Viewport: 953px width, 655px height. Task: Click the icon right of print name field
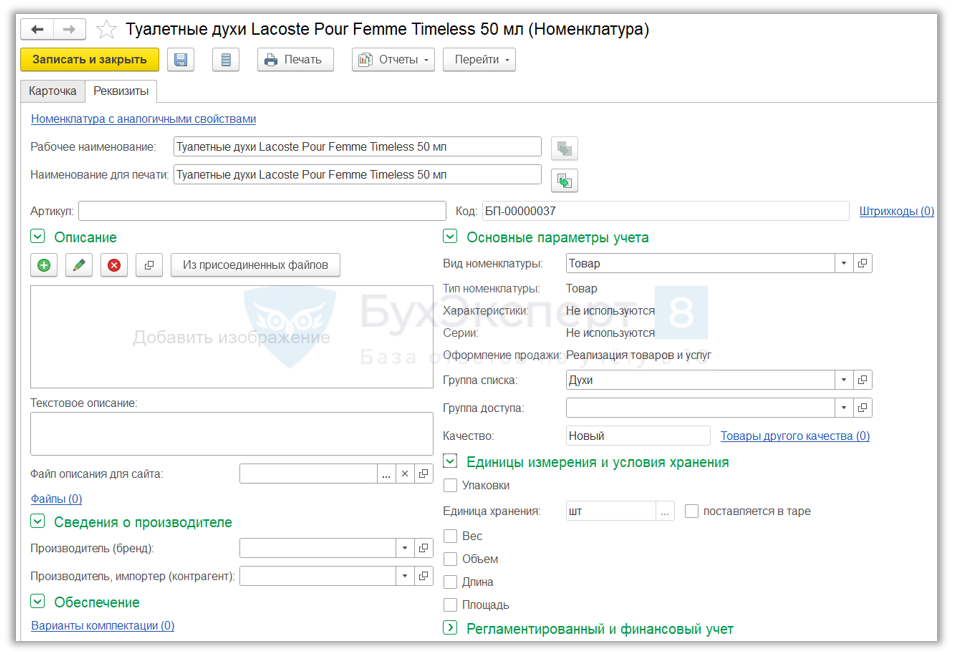tap(565, 180)
